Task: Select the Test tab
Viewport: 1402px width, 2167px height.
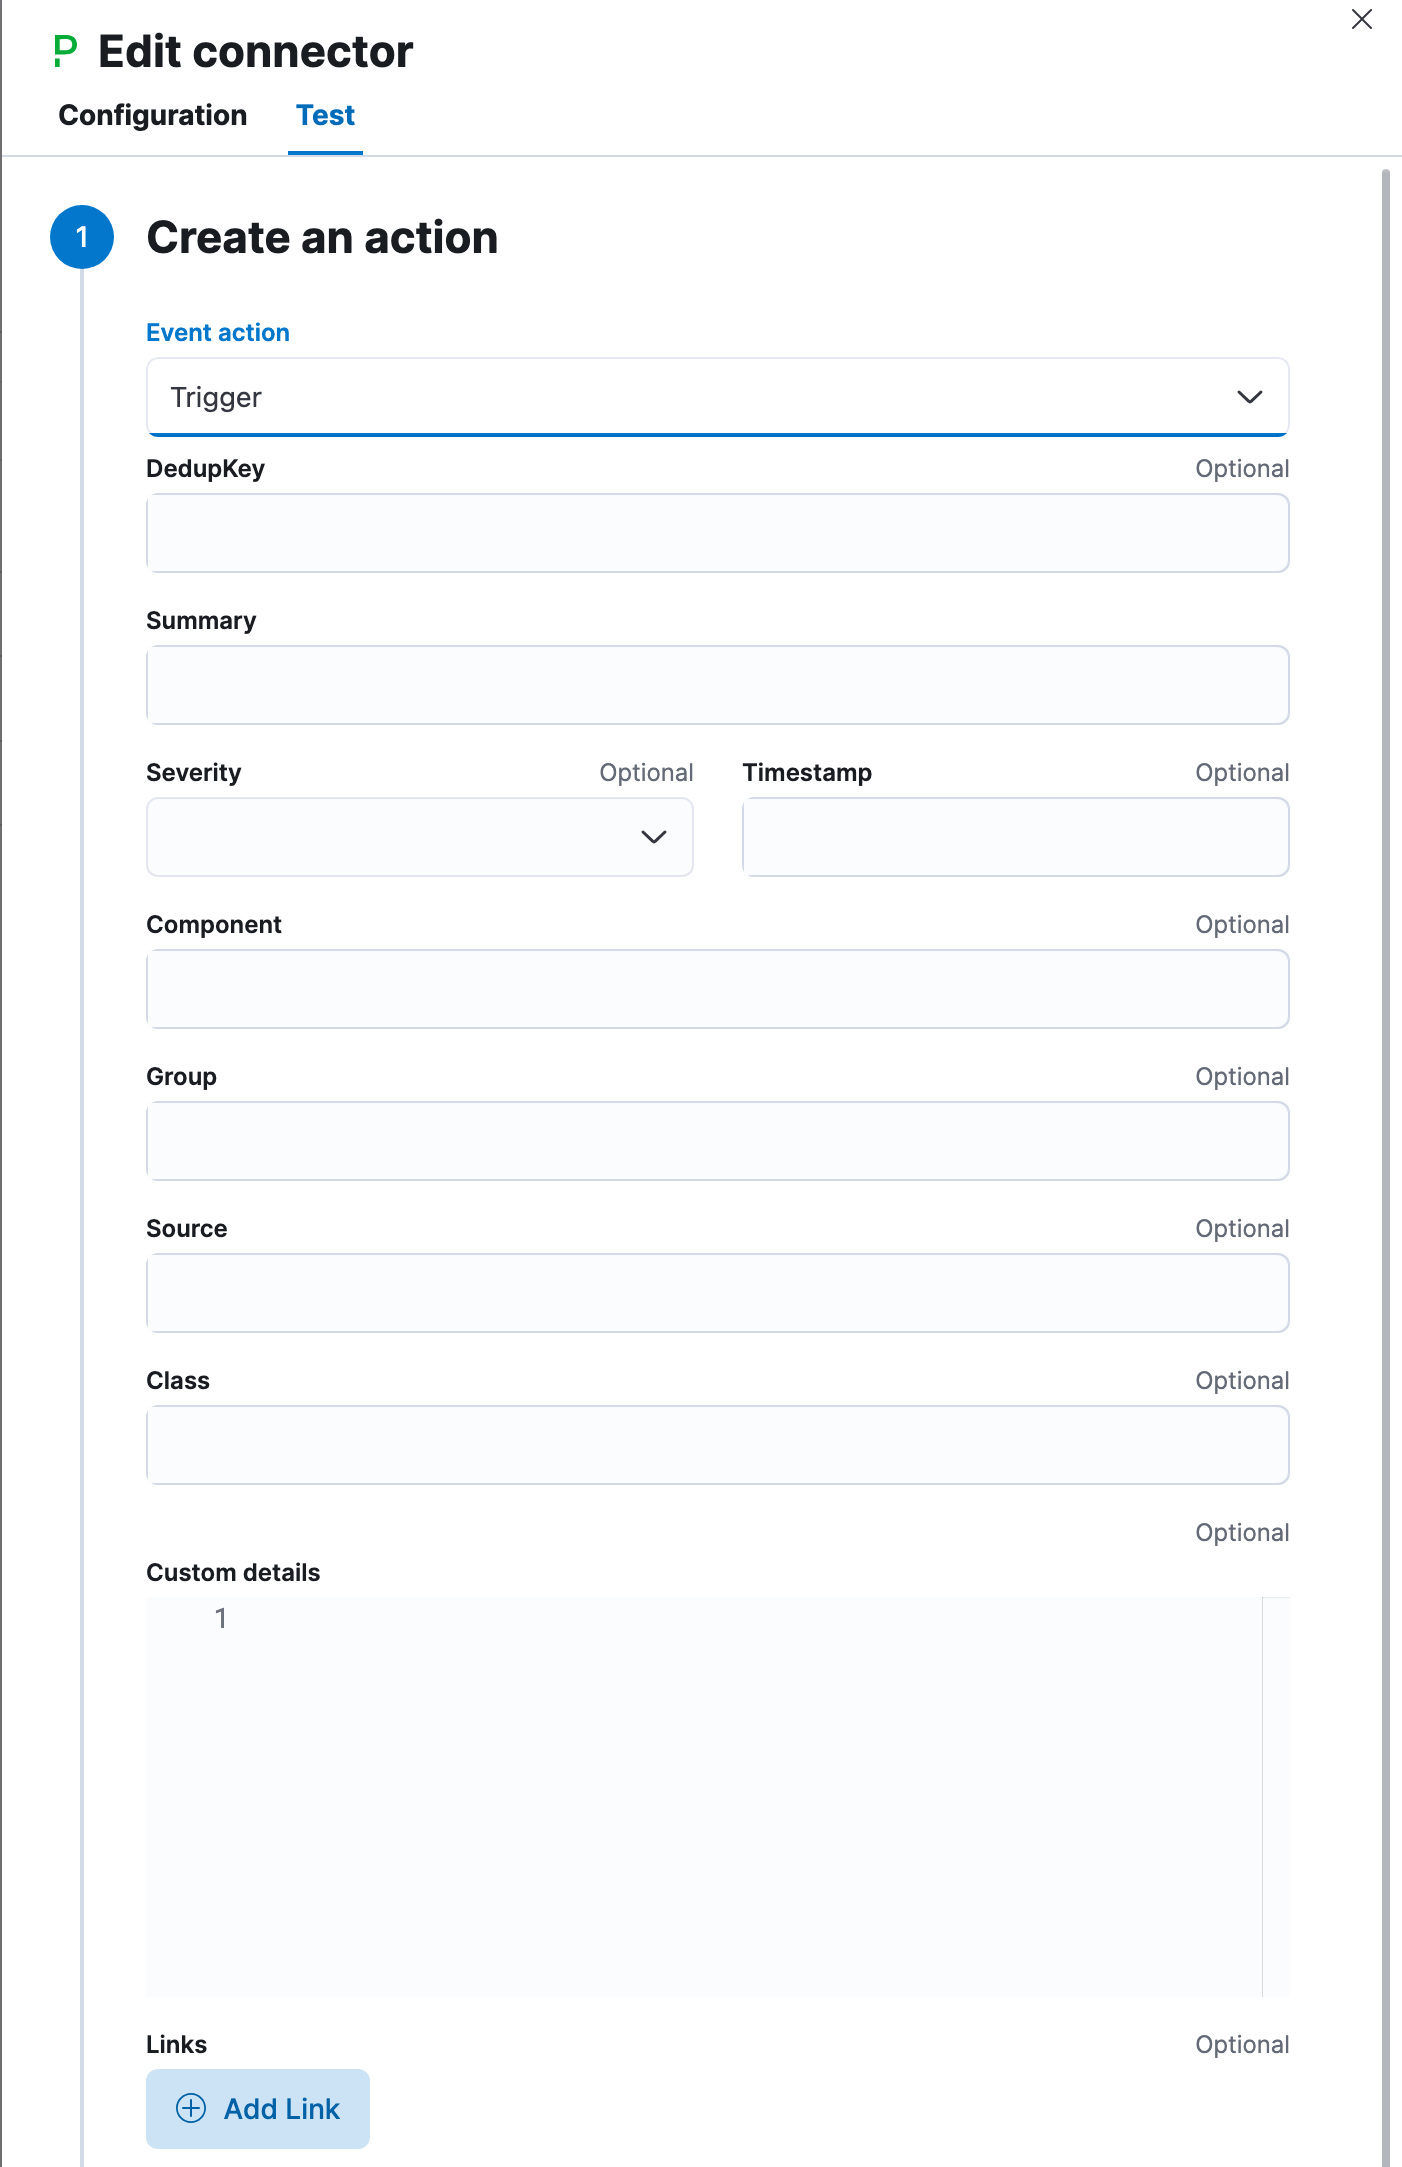Action: [x=325, y=115]
